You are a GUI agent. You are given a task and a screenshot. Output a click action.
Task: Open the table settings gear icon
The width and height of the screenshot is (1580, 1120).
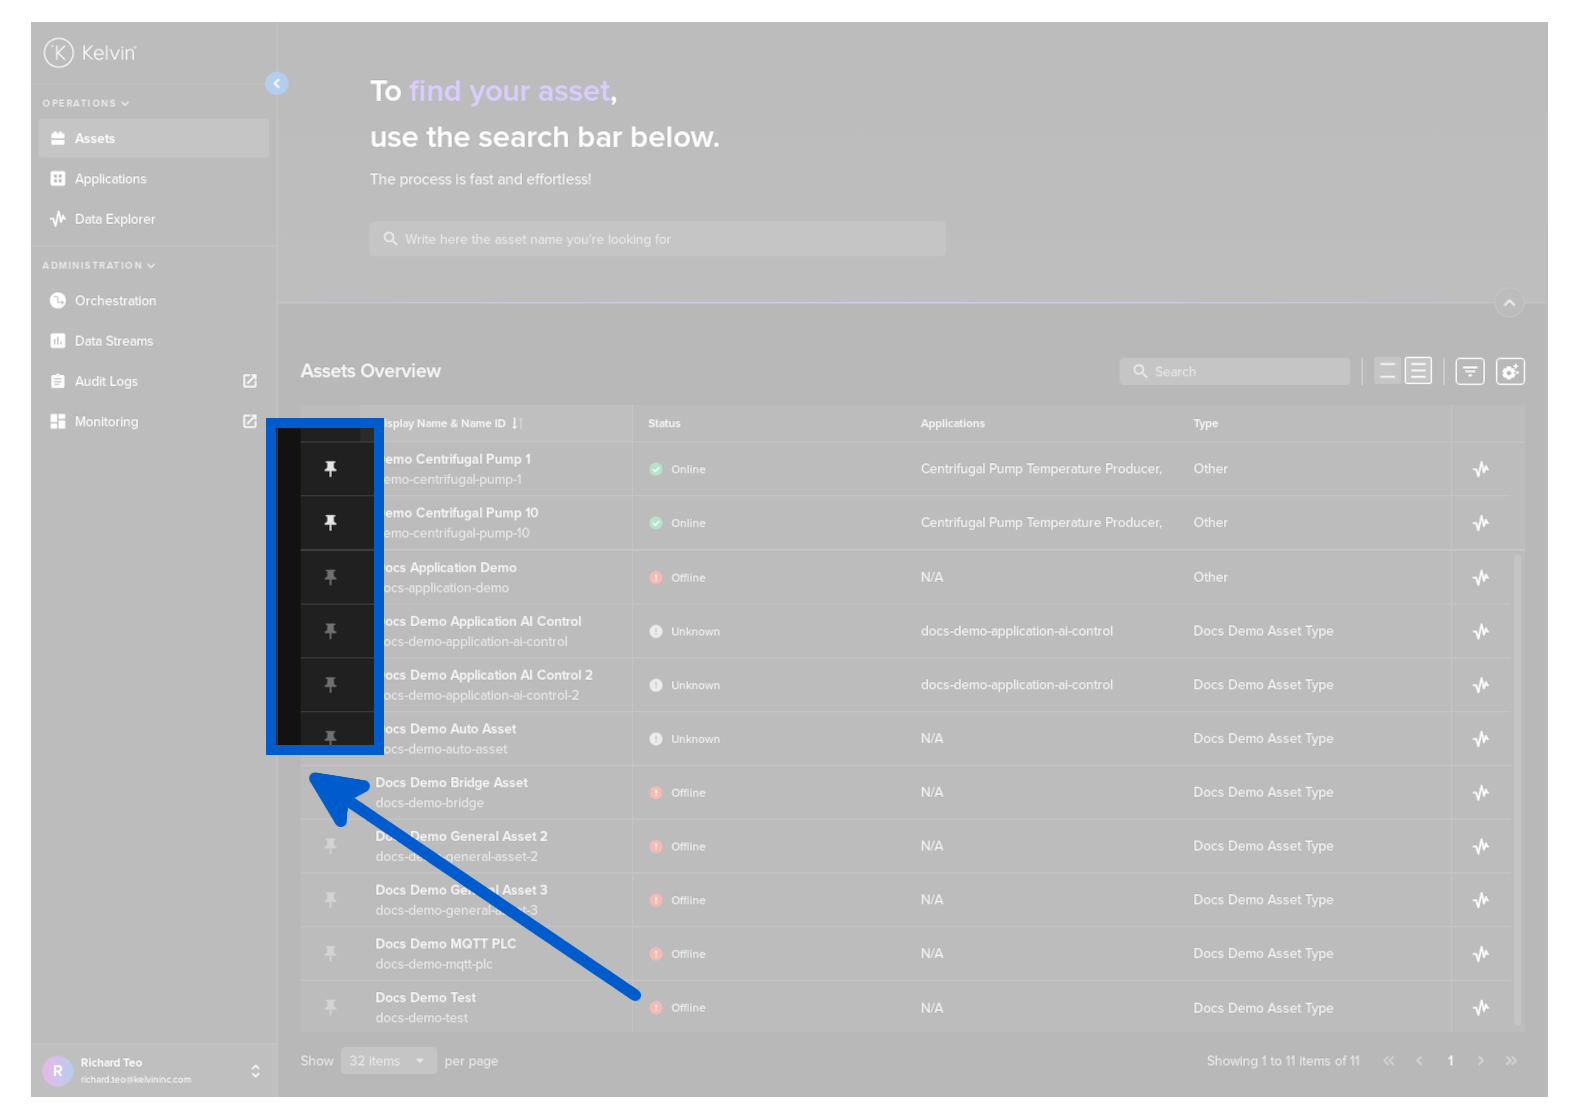pyautogui.click(x=1510, y=372)
